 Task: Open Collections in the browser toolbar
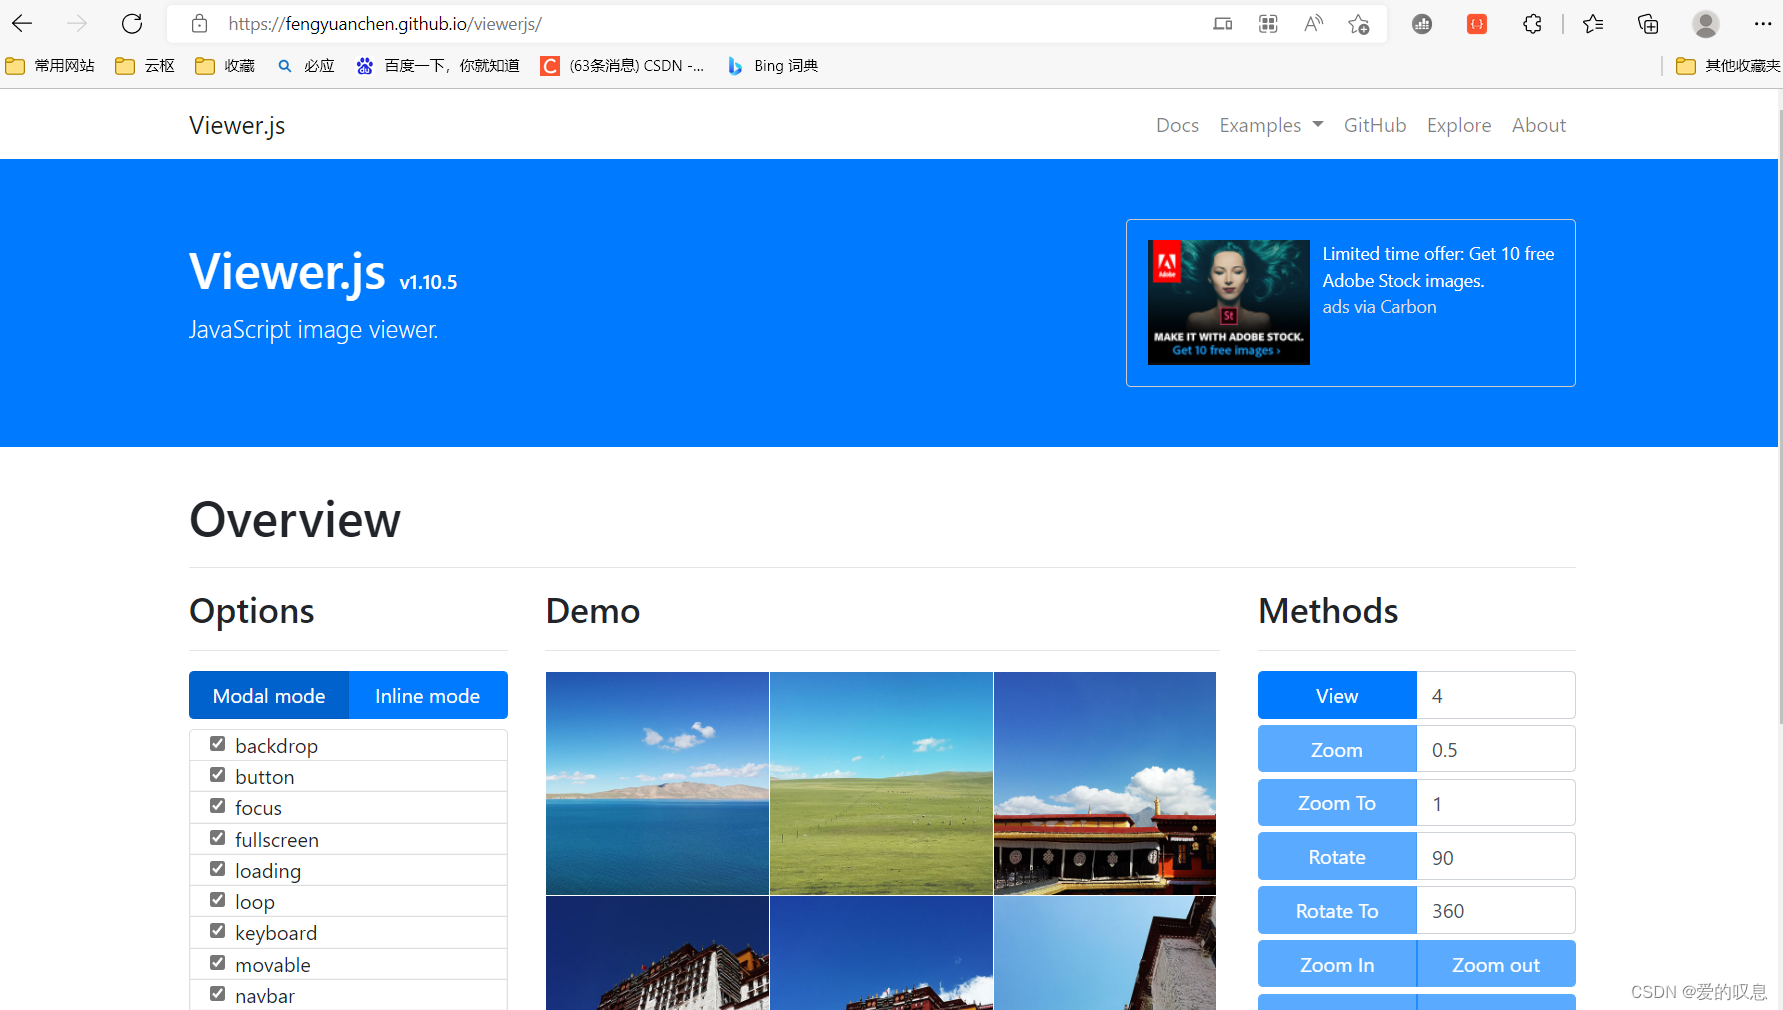tap(1646, 23)
